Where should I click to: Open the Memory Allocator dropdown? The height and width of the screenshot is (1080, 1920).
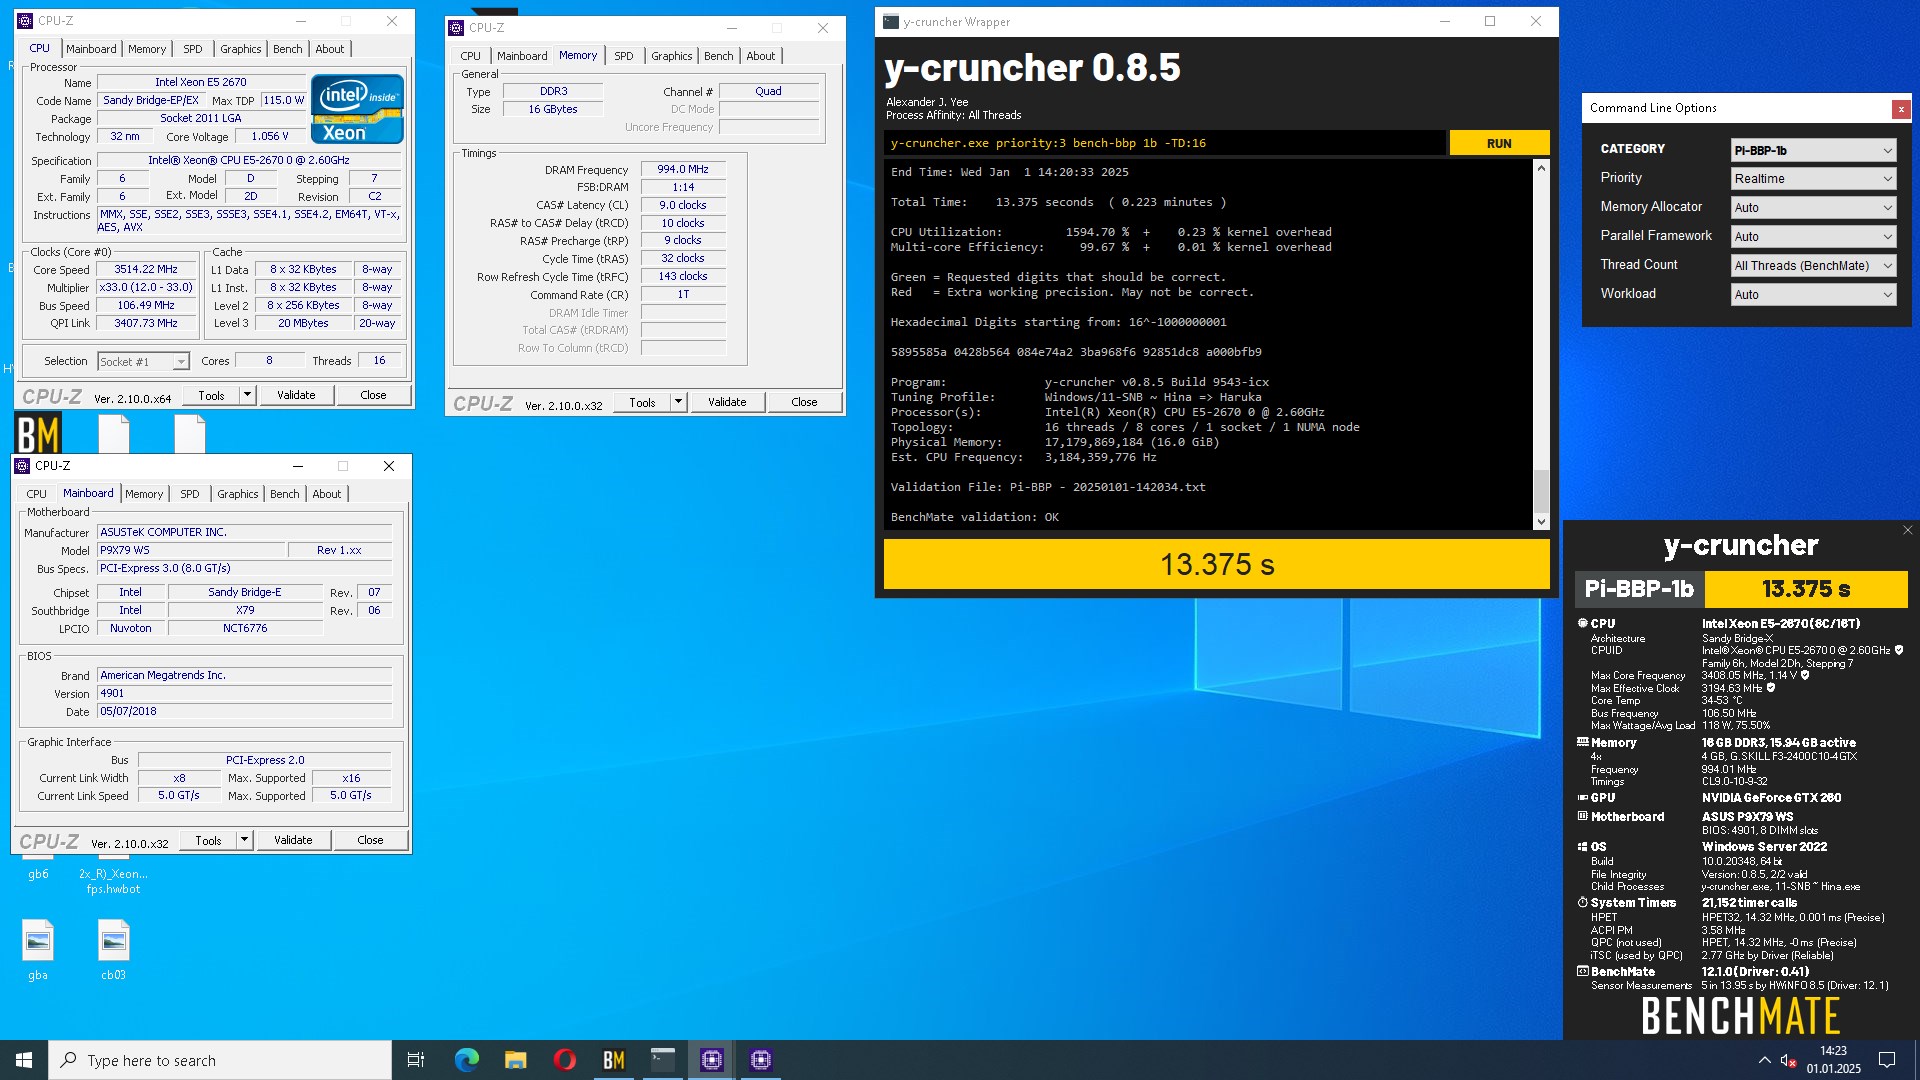pyautogui.click(x=1813, y=207)
